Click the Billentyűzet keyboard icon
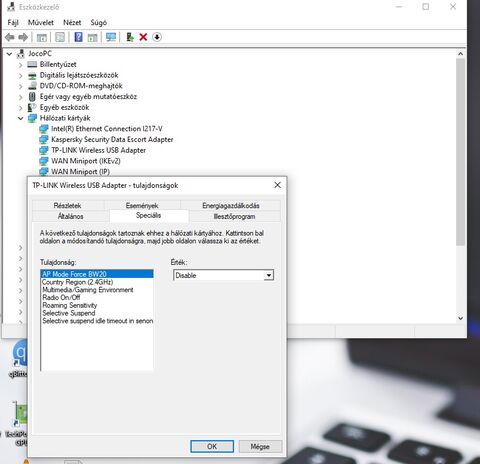This screenshot has height=464, width=480. (x=32, y=64)
